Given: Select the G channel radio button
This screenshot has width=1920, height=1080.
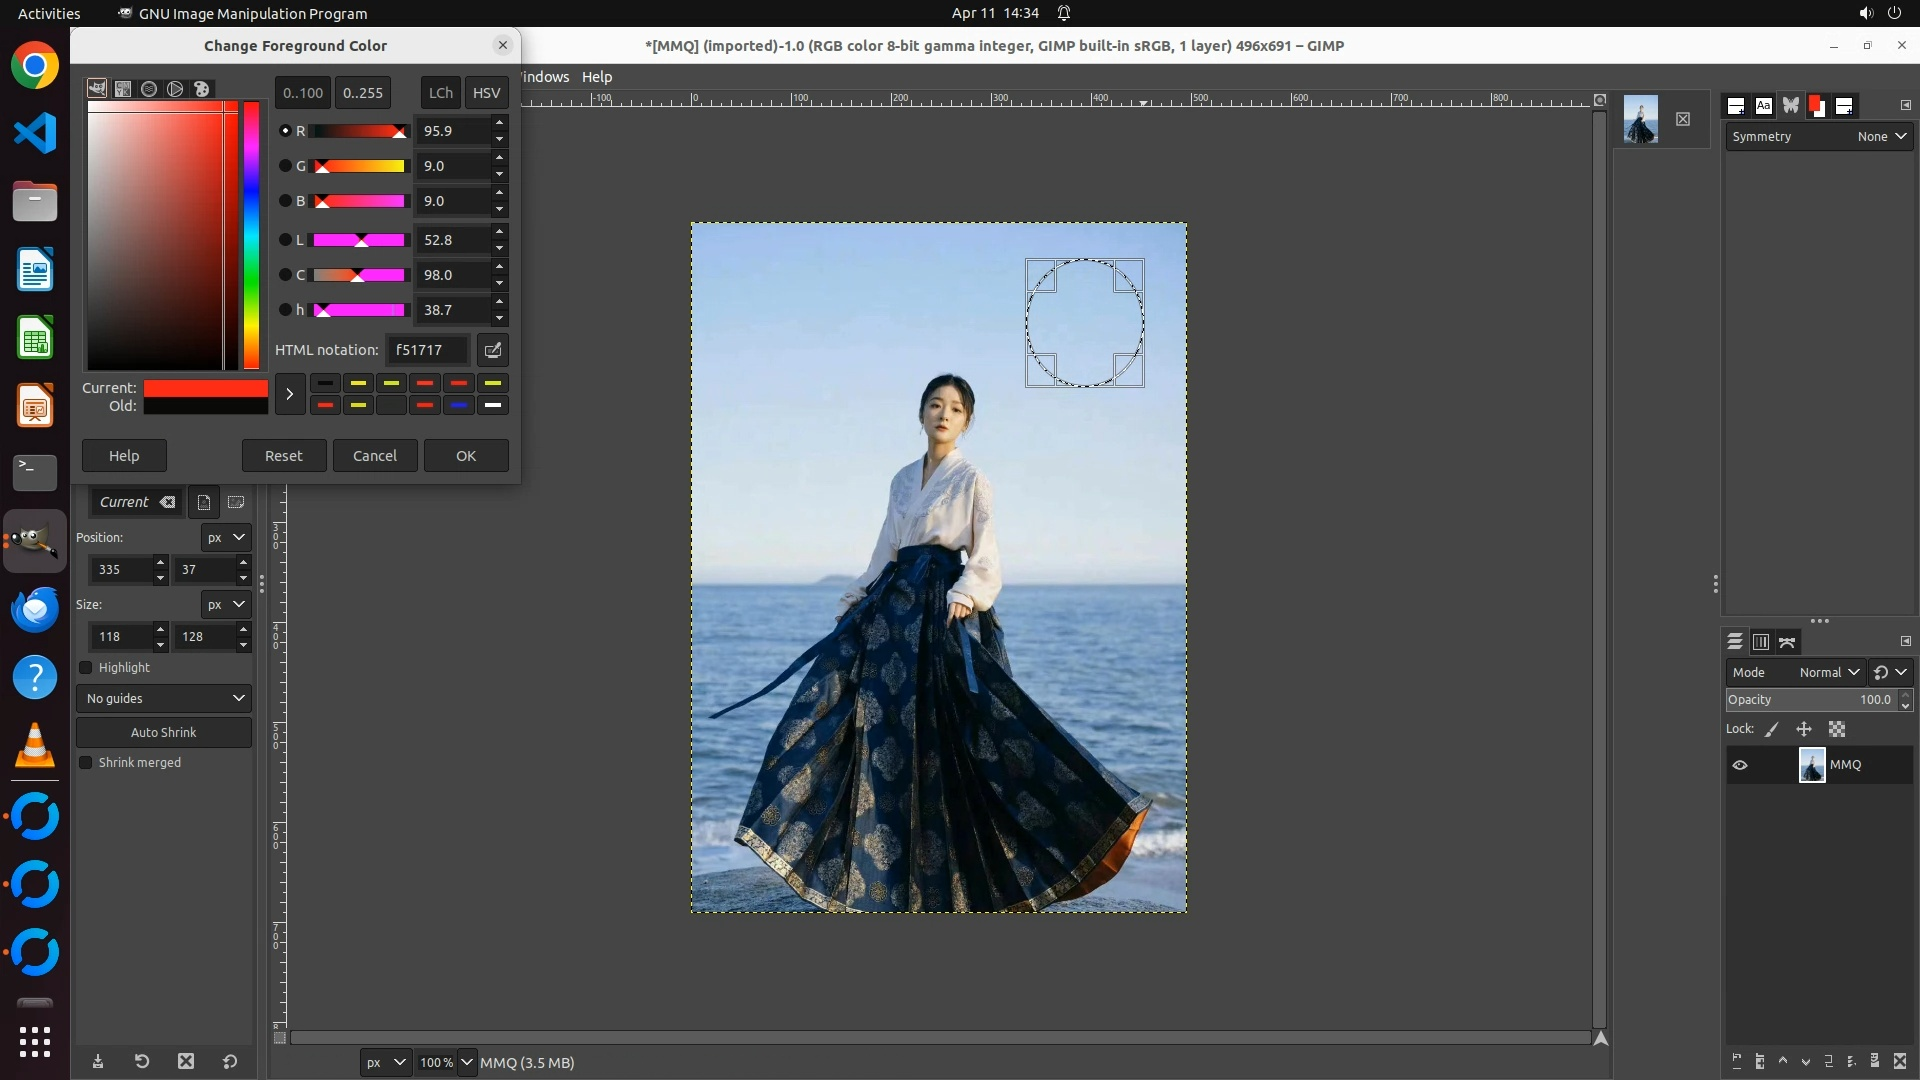Looking at the screenshot, I should (285, 166).
